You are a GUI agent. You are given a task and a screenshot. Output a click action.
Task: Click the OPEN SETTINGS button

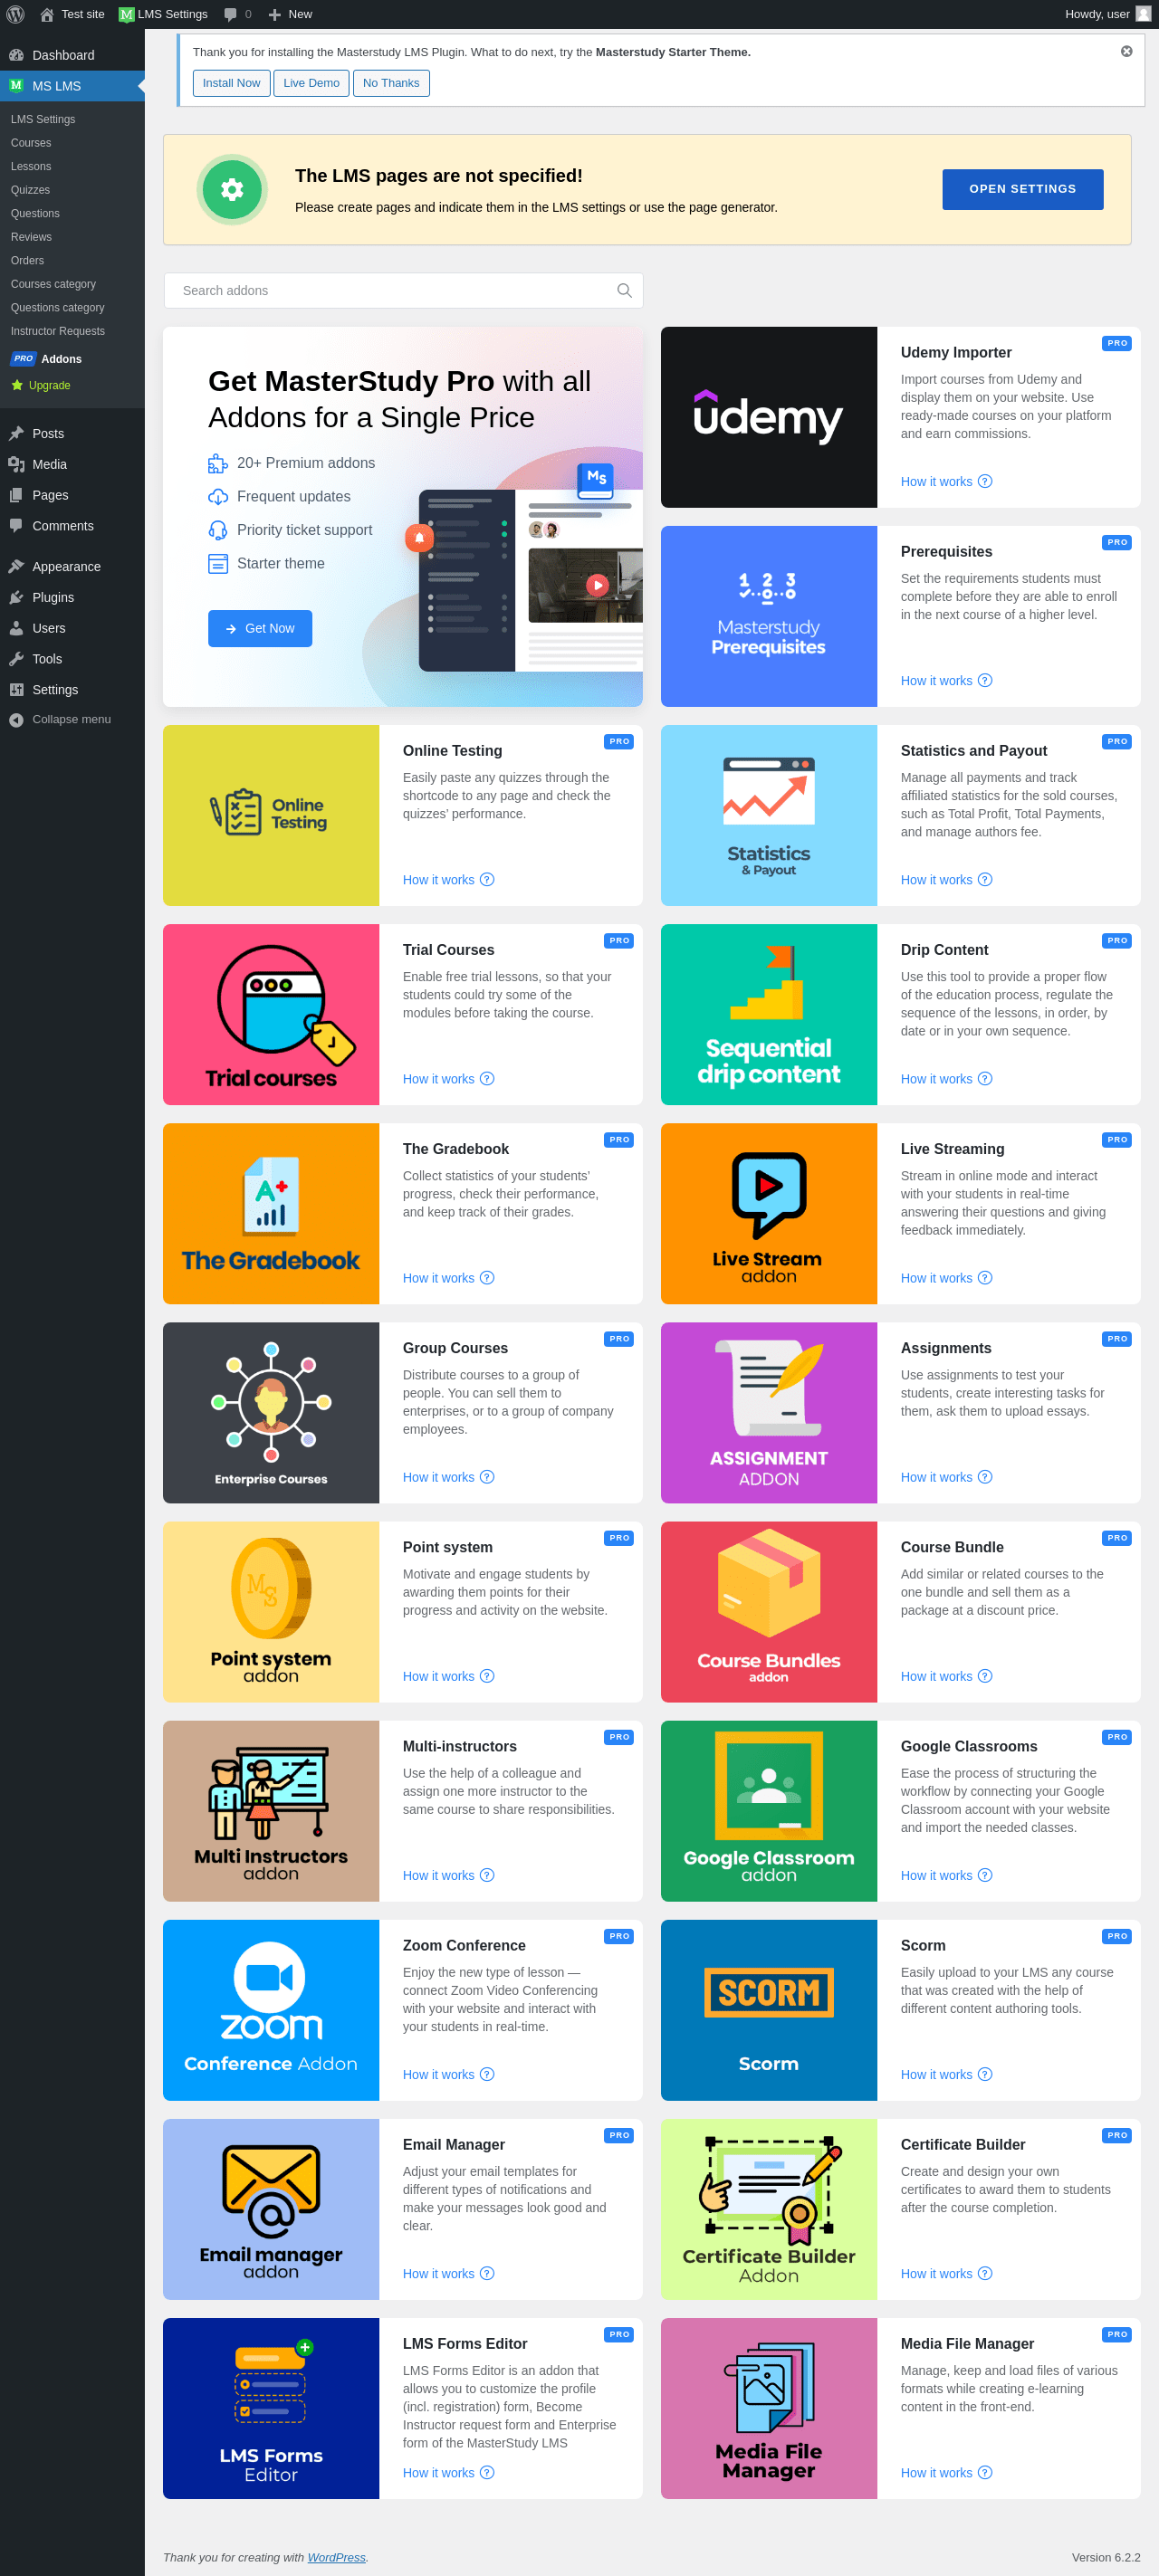point(1022,189)
